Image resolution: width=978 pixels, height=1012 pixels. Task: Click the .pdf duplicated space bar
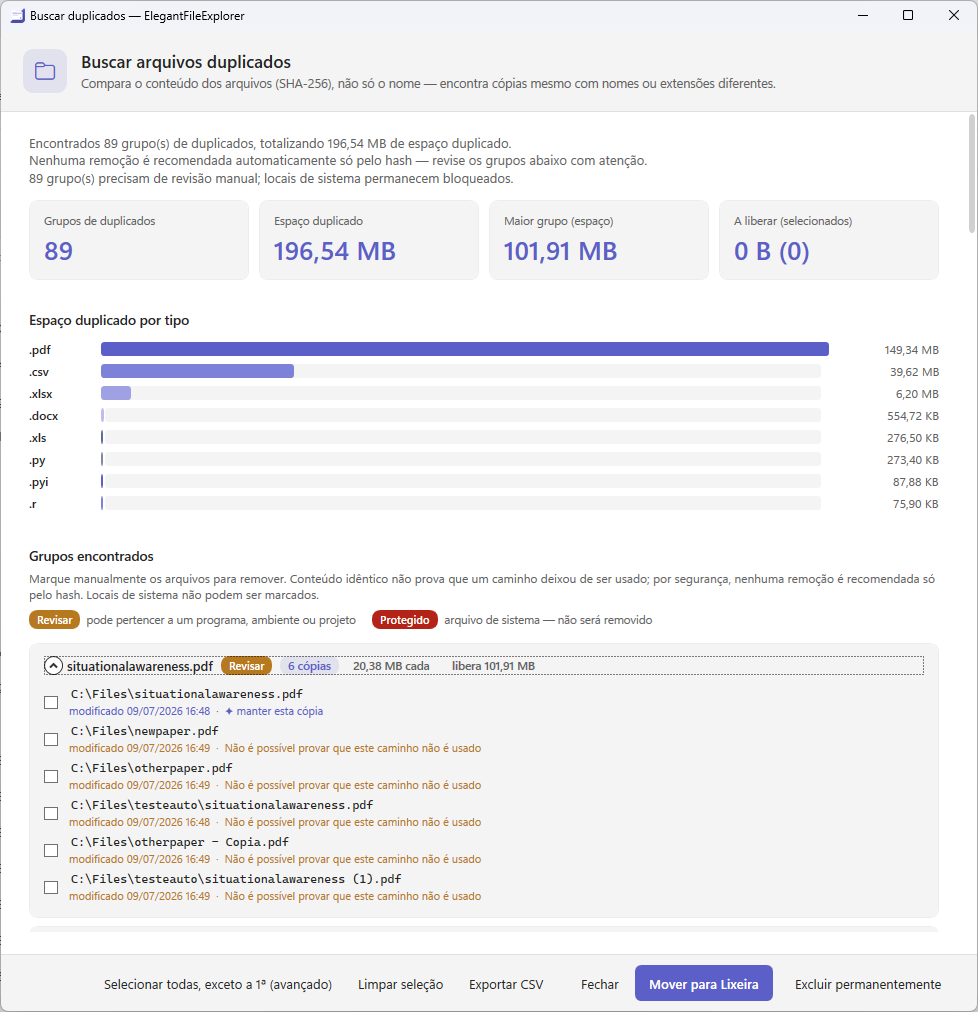(465, 349)
